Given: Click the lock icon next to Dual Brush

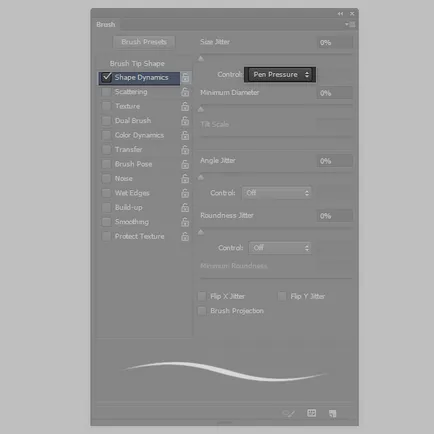Looking at the screenshot, I should pos(185,121).
